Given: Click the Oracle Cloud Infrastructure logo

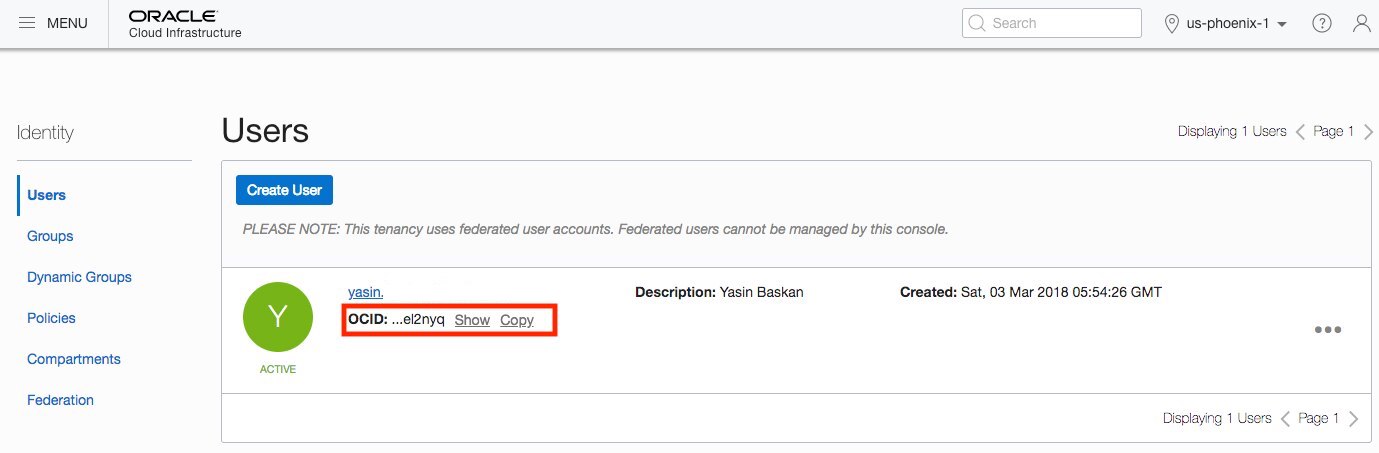Looking at the screenshot, I should [x=185, y=23].
